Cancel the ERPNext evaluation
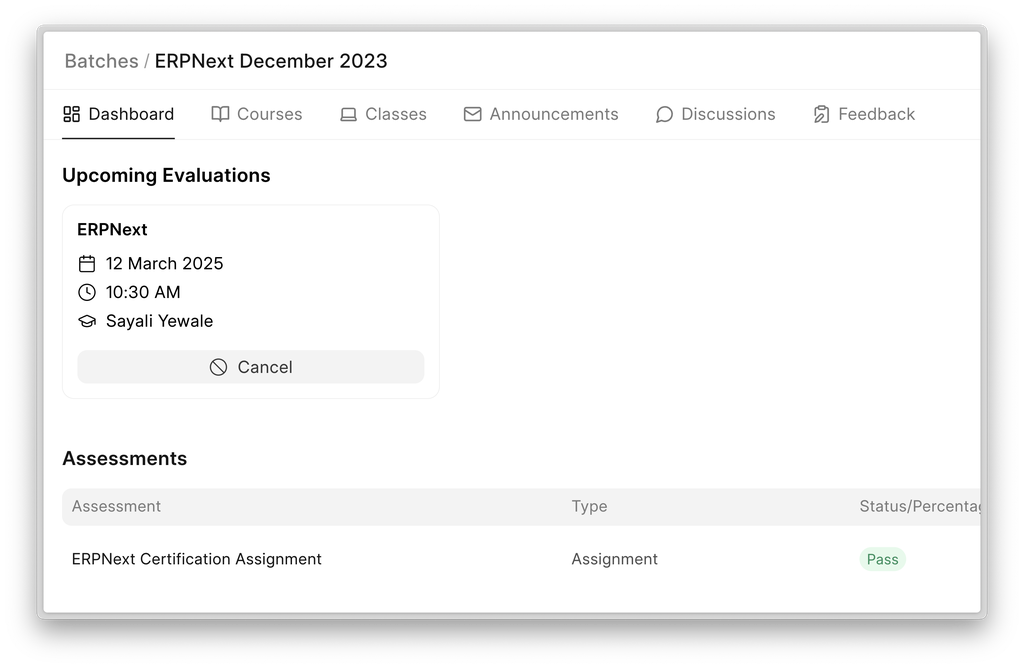This screenshot has width=1024, height=668. 251,367
